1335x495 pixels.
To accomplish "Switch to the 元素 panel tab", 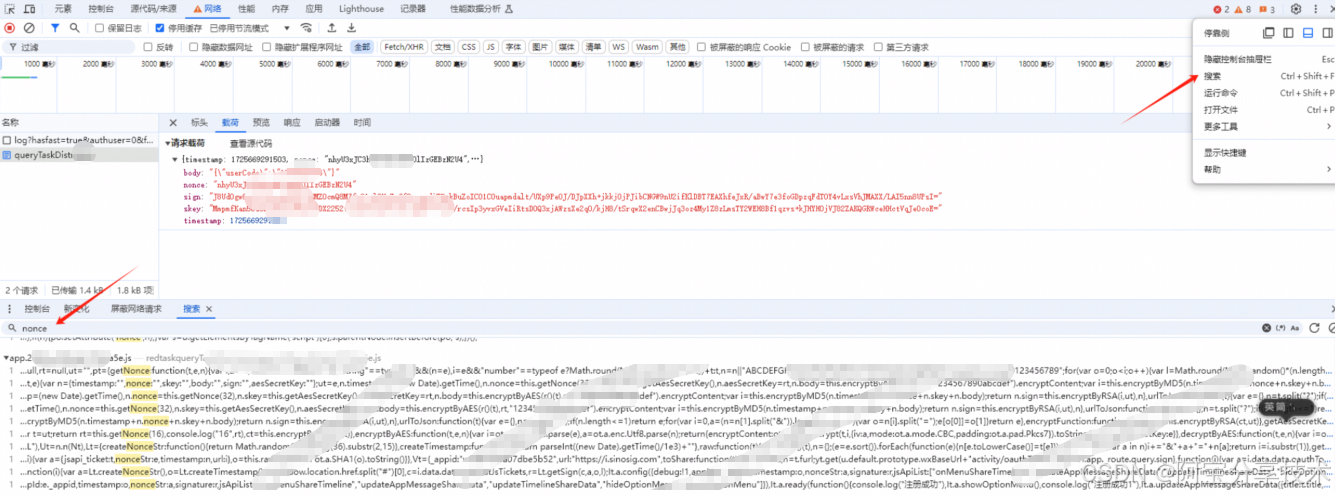I will pyautogui.click(x=62, y=9).
